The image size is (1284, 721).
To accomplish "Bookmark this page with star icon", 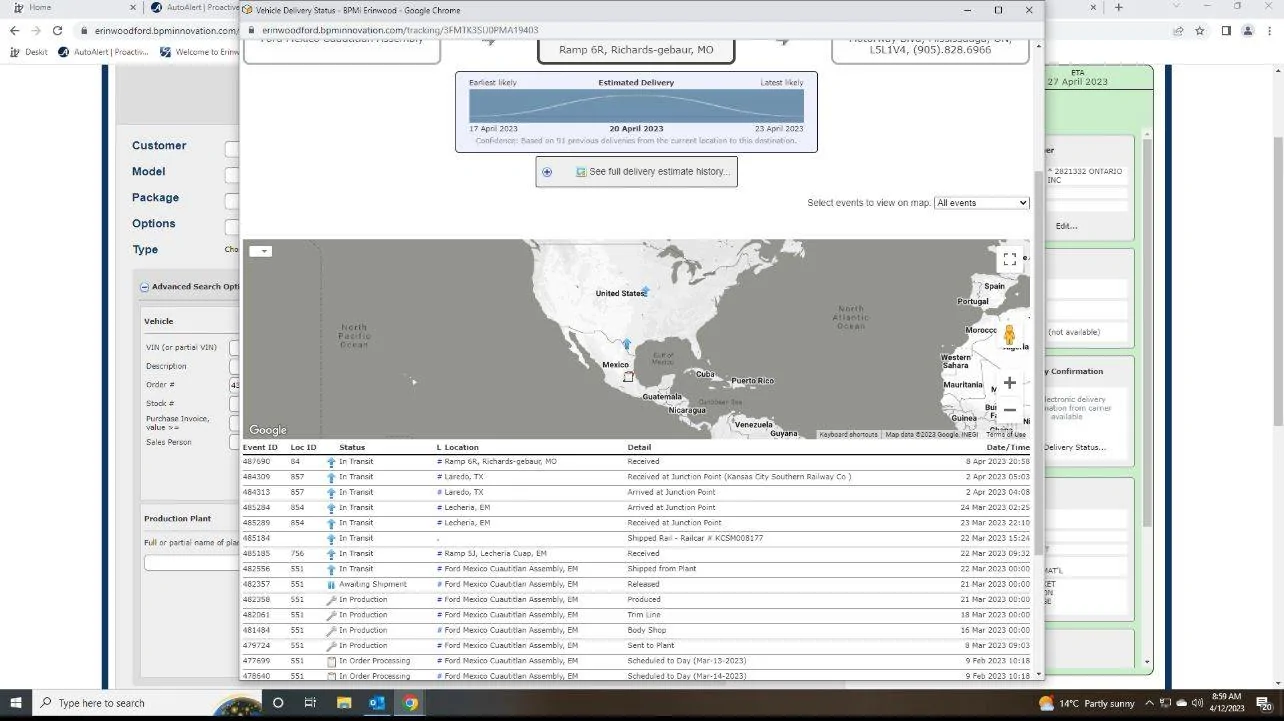I will pos(1200,31).
